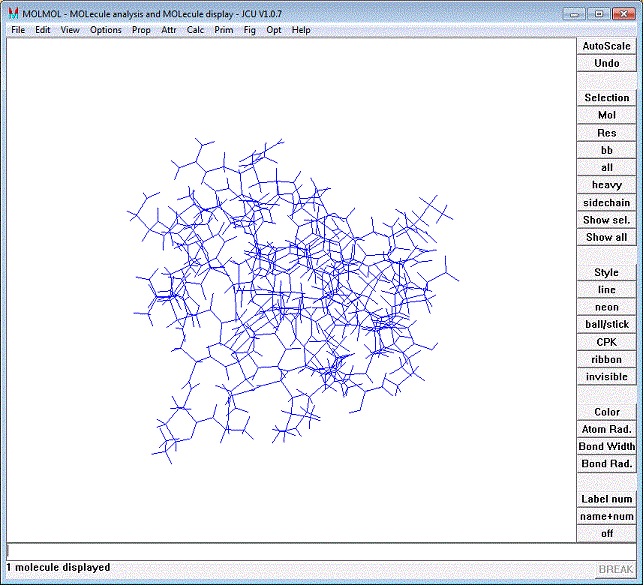Screen dimensions: 643x585
Task: Open the Prop menu
Action: tap(141, 30)
